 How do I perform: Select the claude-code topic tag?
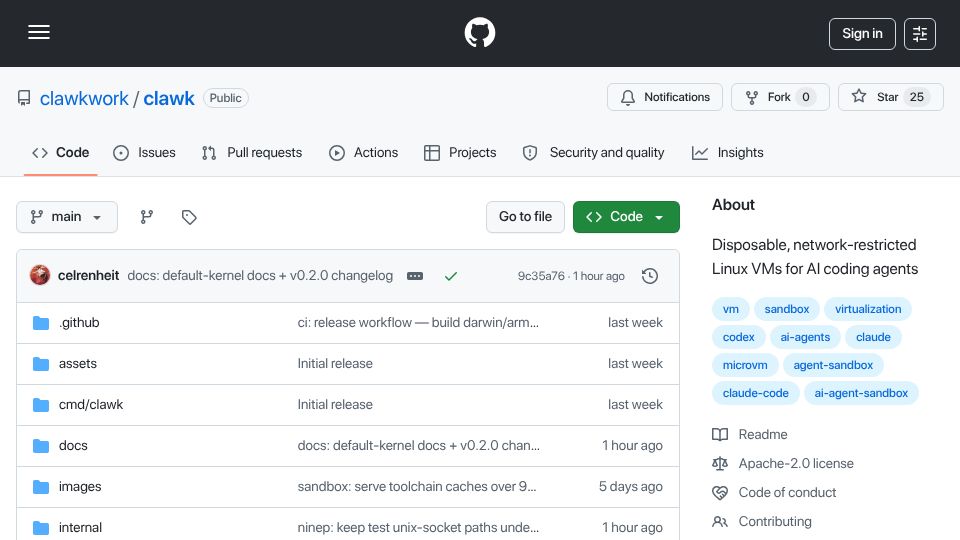coord(756,393)
